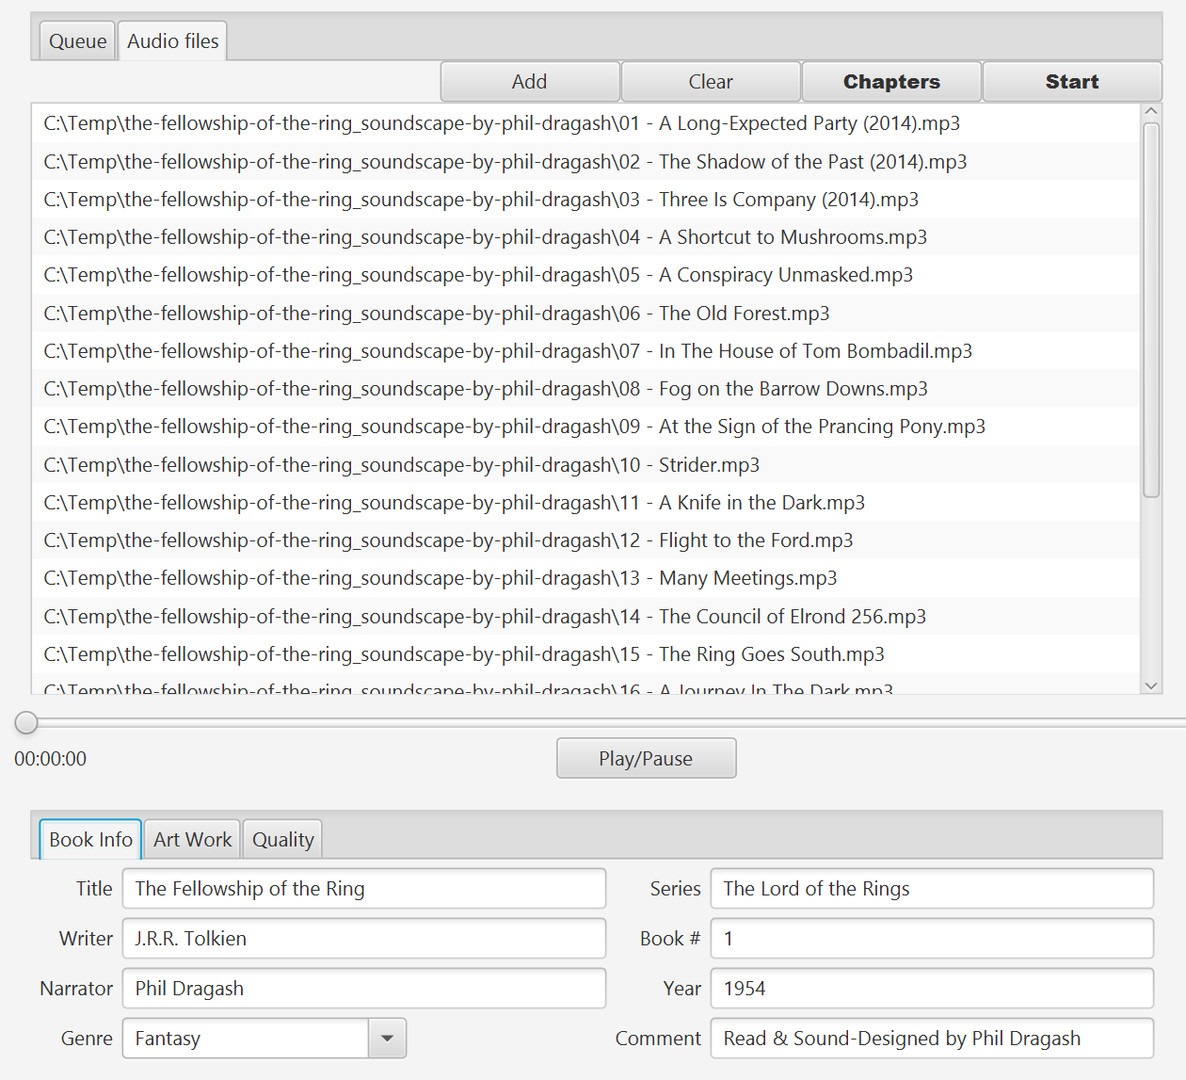This screenshot has width=1186, height=1080.
Task: Click the Add button to add audio files
Action: coord(529,81)
